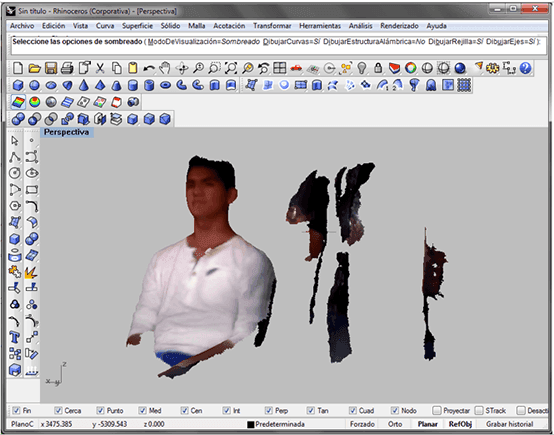Open the gear Options icon

(493, 68)
